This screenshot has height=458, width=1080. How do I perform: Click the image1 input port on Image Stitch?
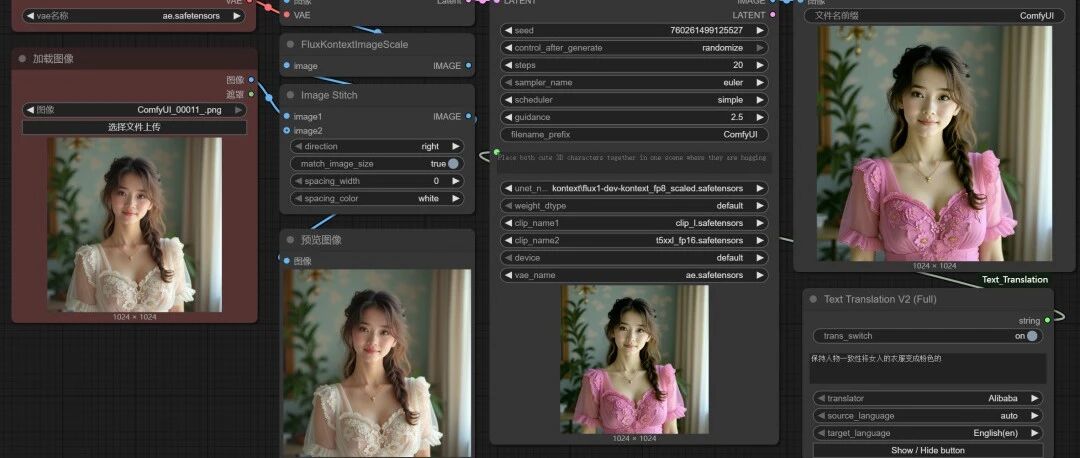(287, 116)
